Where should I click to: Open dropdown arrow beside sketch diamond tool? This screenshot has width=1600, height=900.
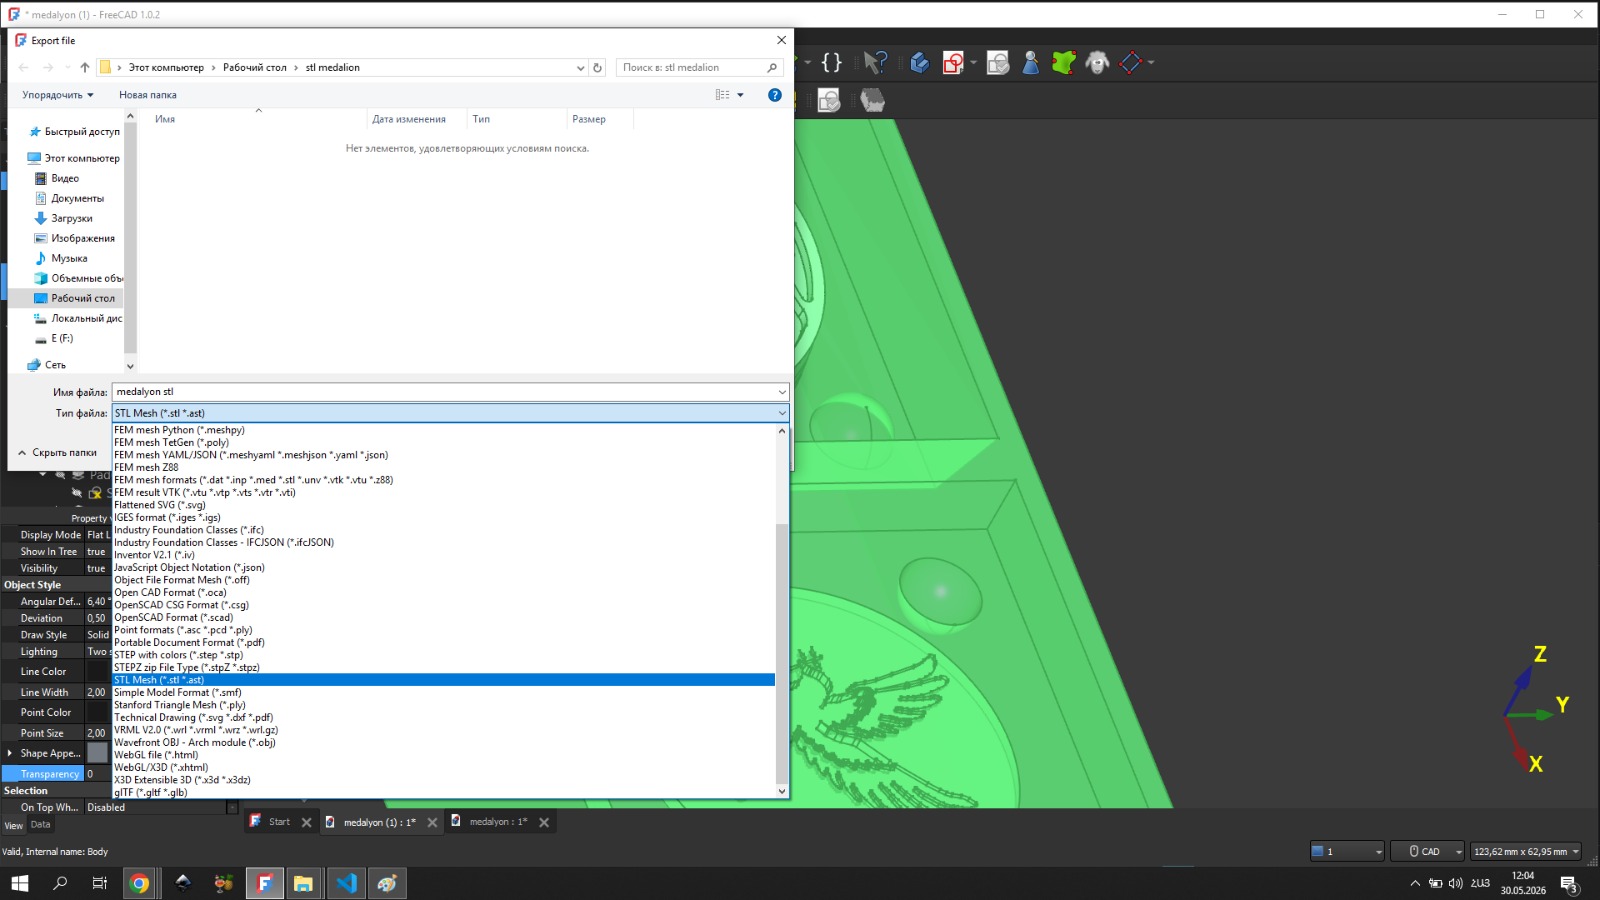(1151, 63)
